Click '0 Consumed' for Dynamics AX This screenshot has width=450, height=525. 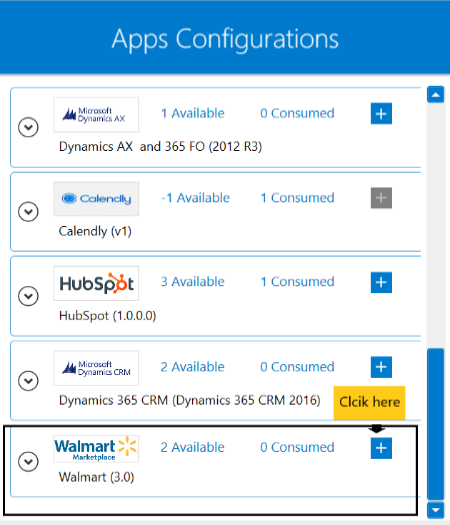[297, 113]
